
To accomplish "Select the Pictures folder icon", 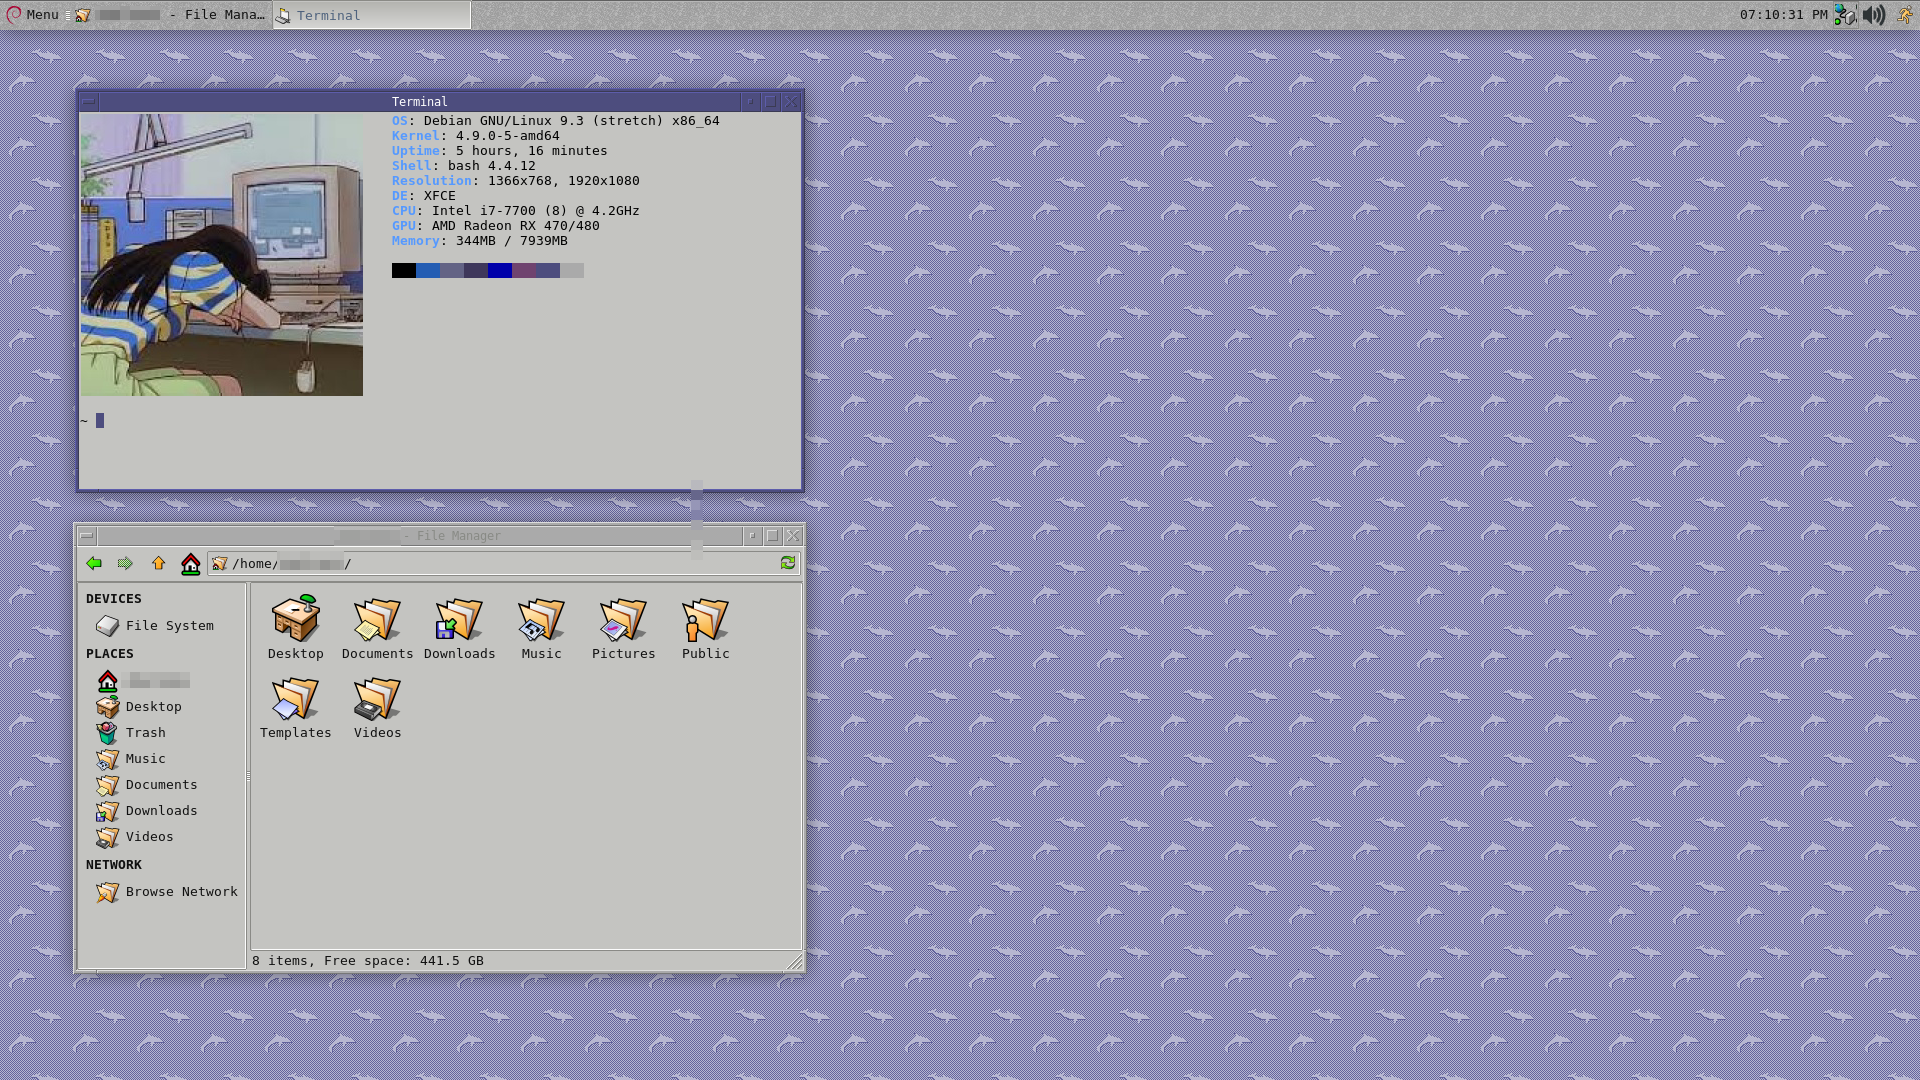I will [x=624, y=628].
